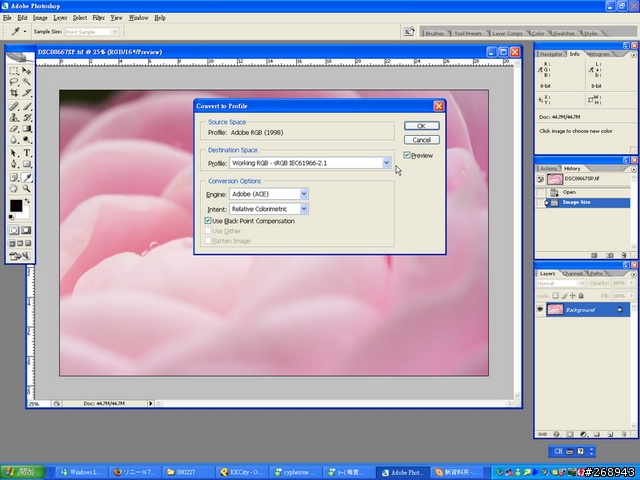
Task: Switch to Quick Mask mode
Action: pyautogui.click(x=27, y=230)
